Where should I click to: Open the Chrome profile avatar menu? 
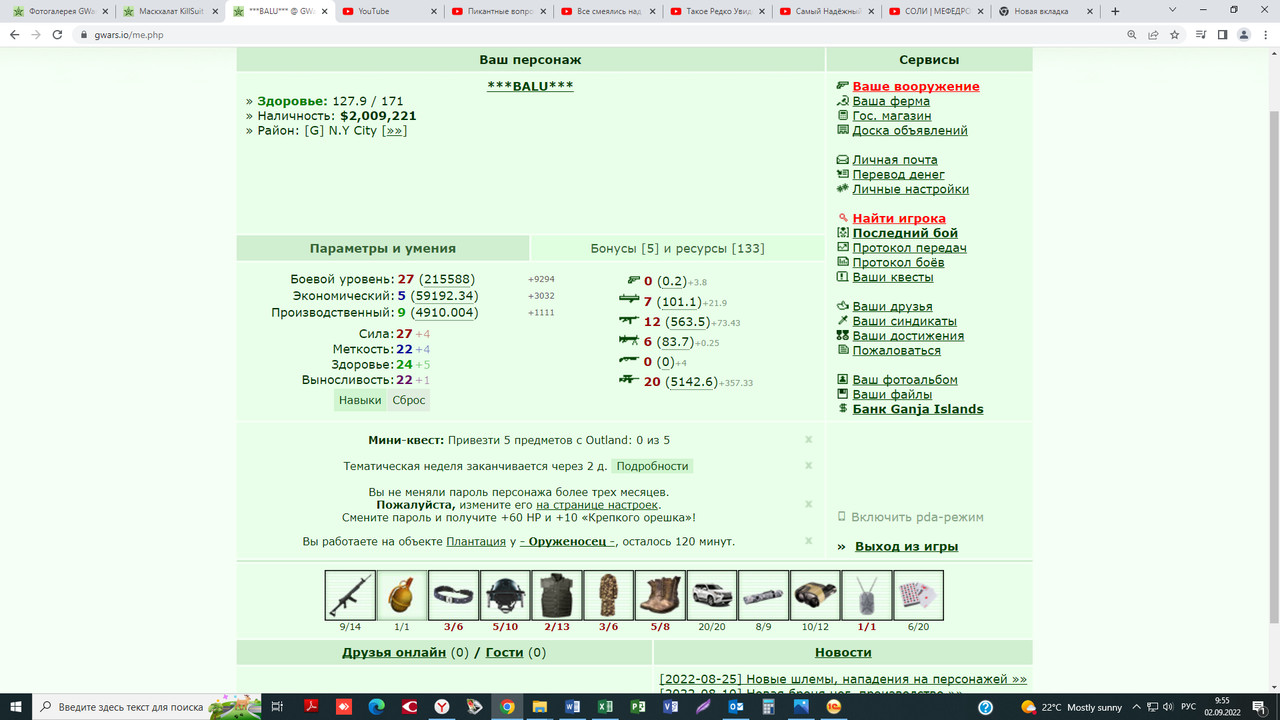[1244, 34]
